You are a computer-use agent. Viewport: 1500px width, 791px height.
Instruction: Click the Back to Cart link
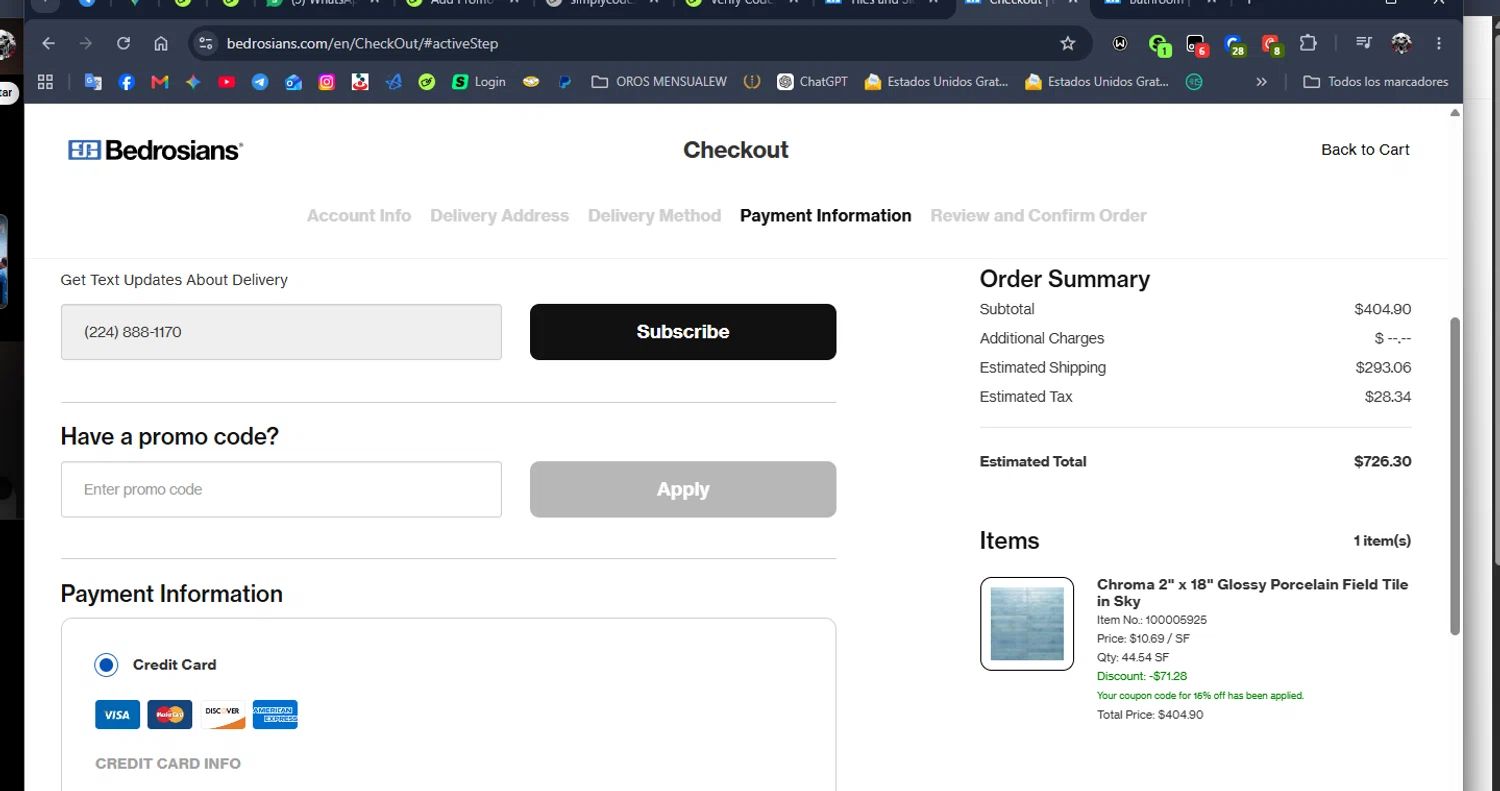click(1365, 150)
